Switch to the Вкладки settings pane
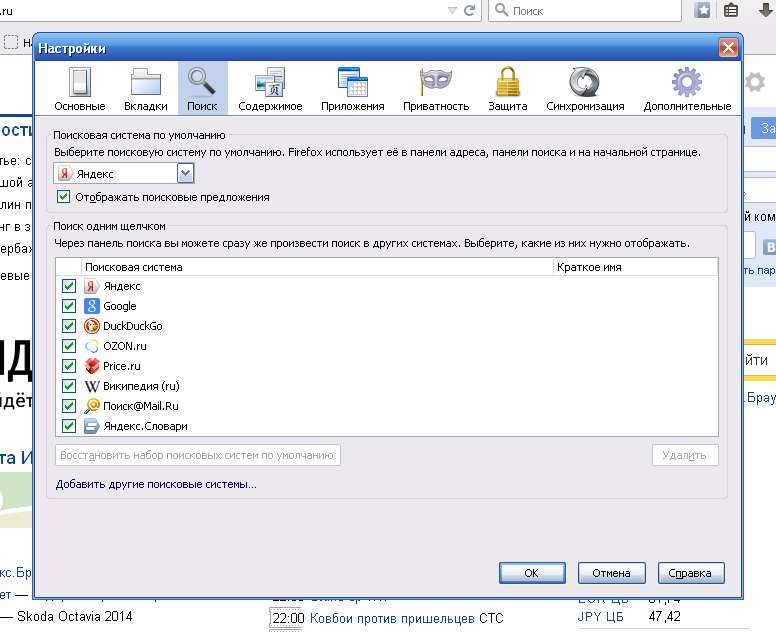 [x=146, y=89]
